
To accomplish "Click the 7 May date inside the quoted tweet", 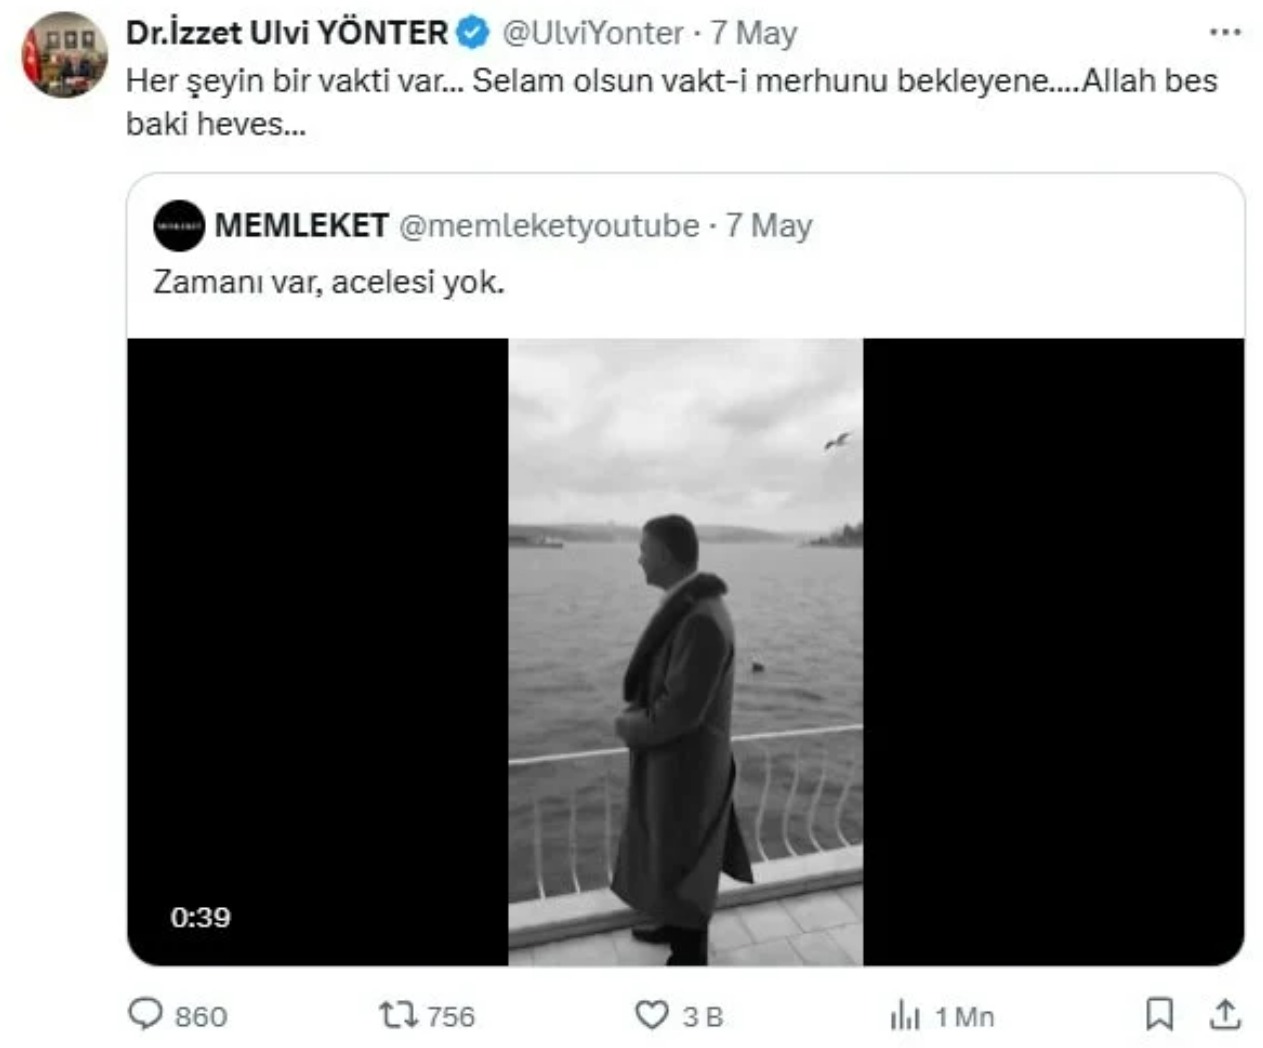I will point(768,226).
